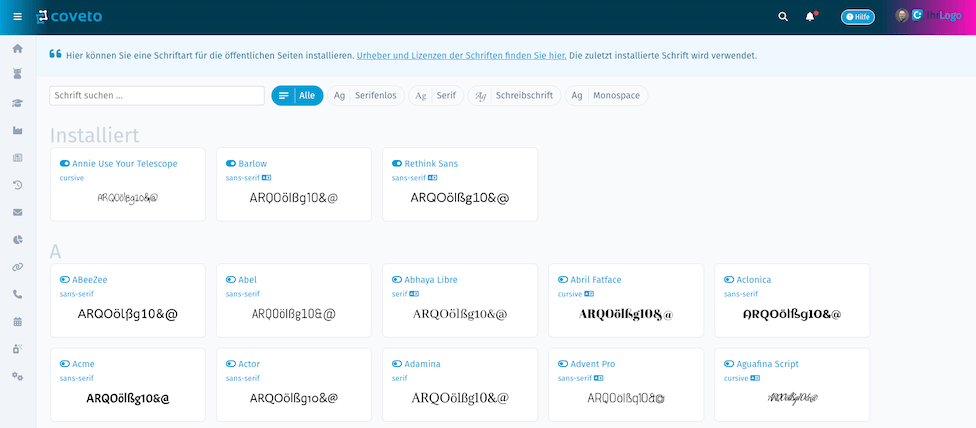Open the chain link sidebar icon

pos(17,267)
